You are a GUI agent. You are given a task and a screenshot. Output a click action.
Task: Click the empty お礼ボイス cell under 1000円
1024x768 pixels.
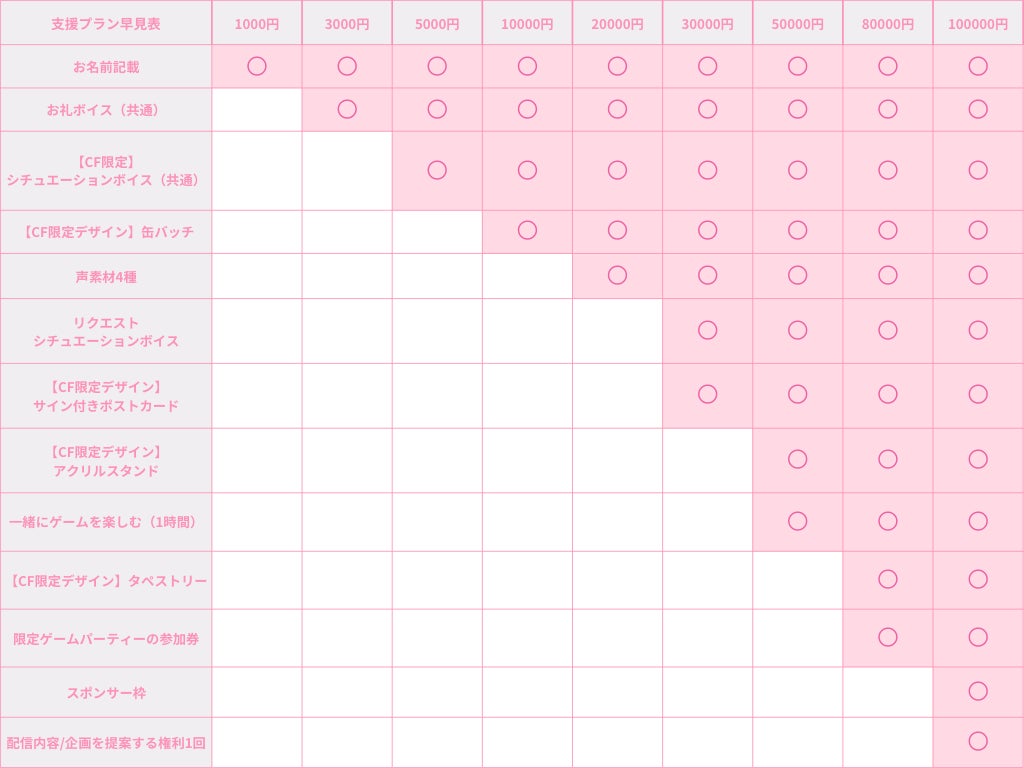click(x=257, y=109)
